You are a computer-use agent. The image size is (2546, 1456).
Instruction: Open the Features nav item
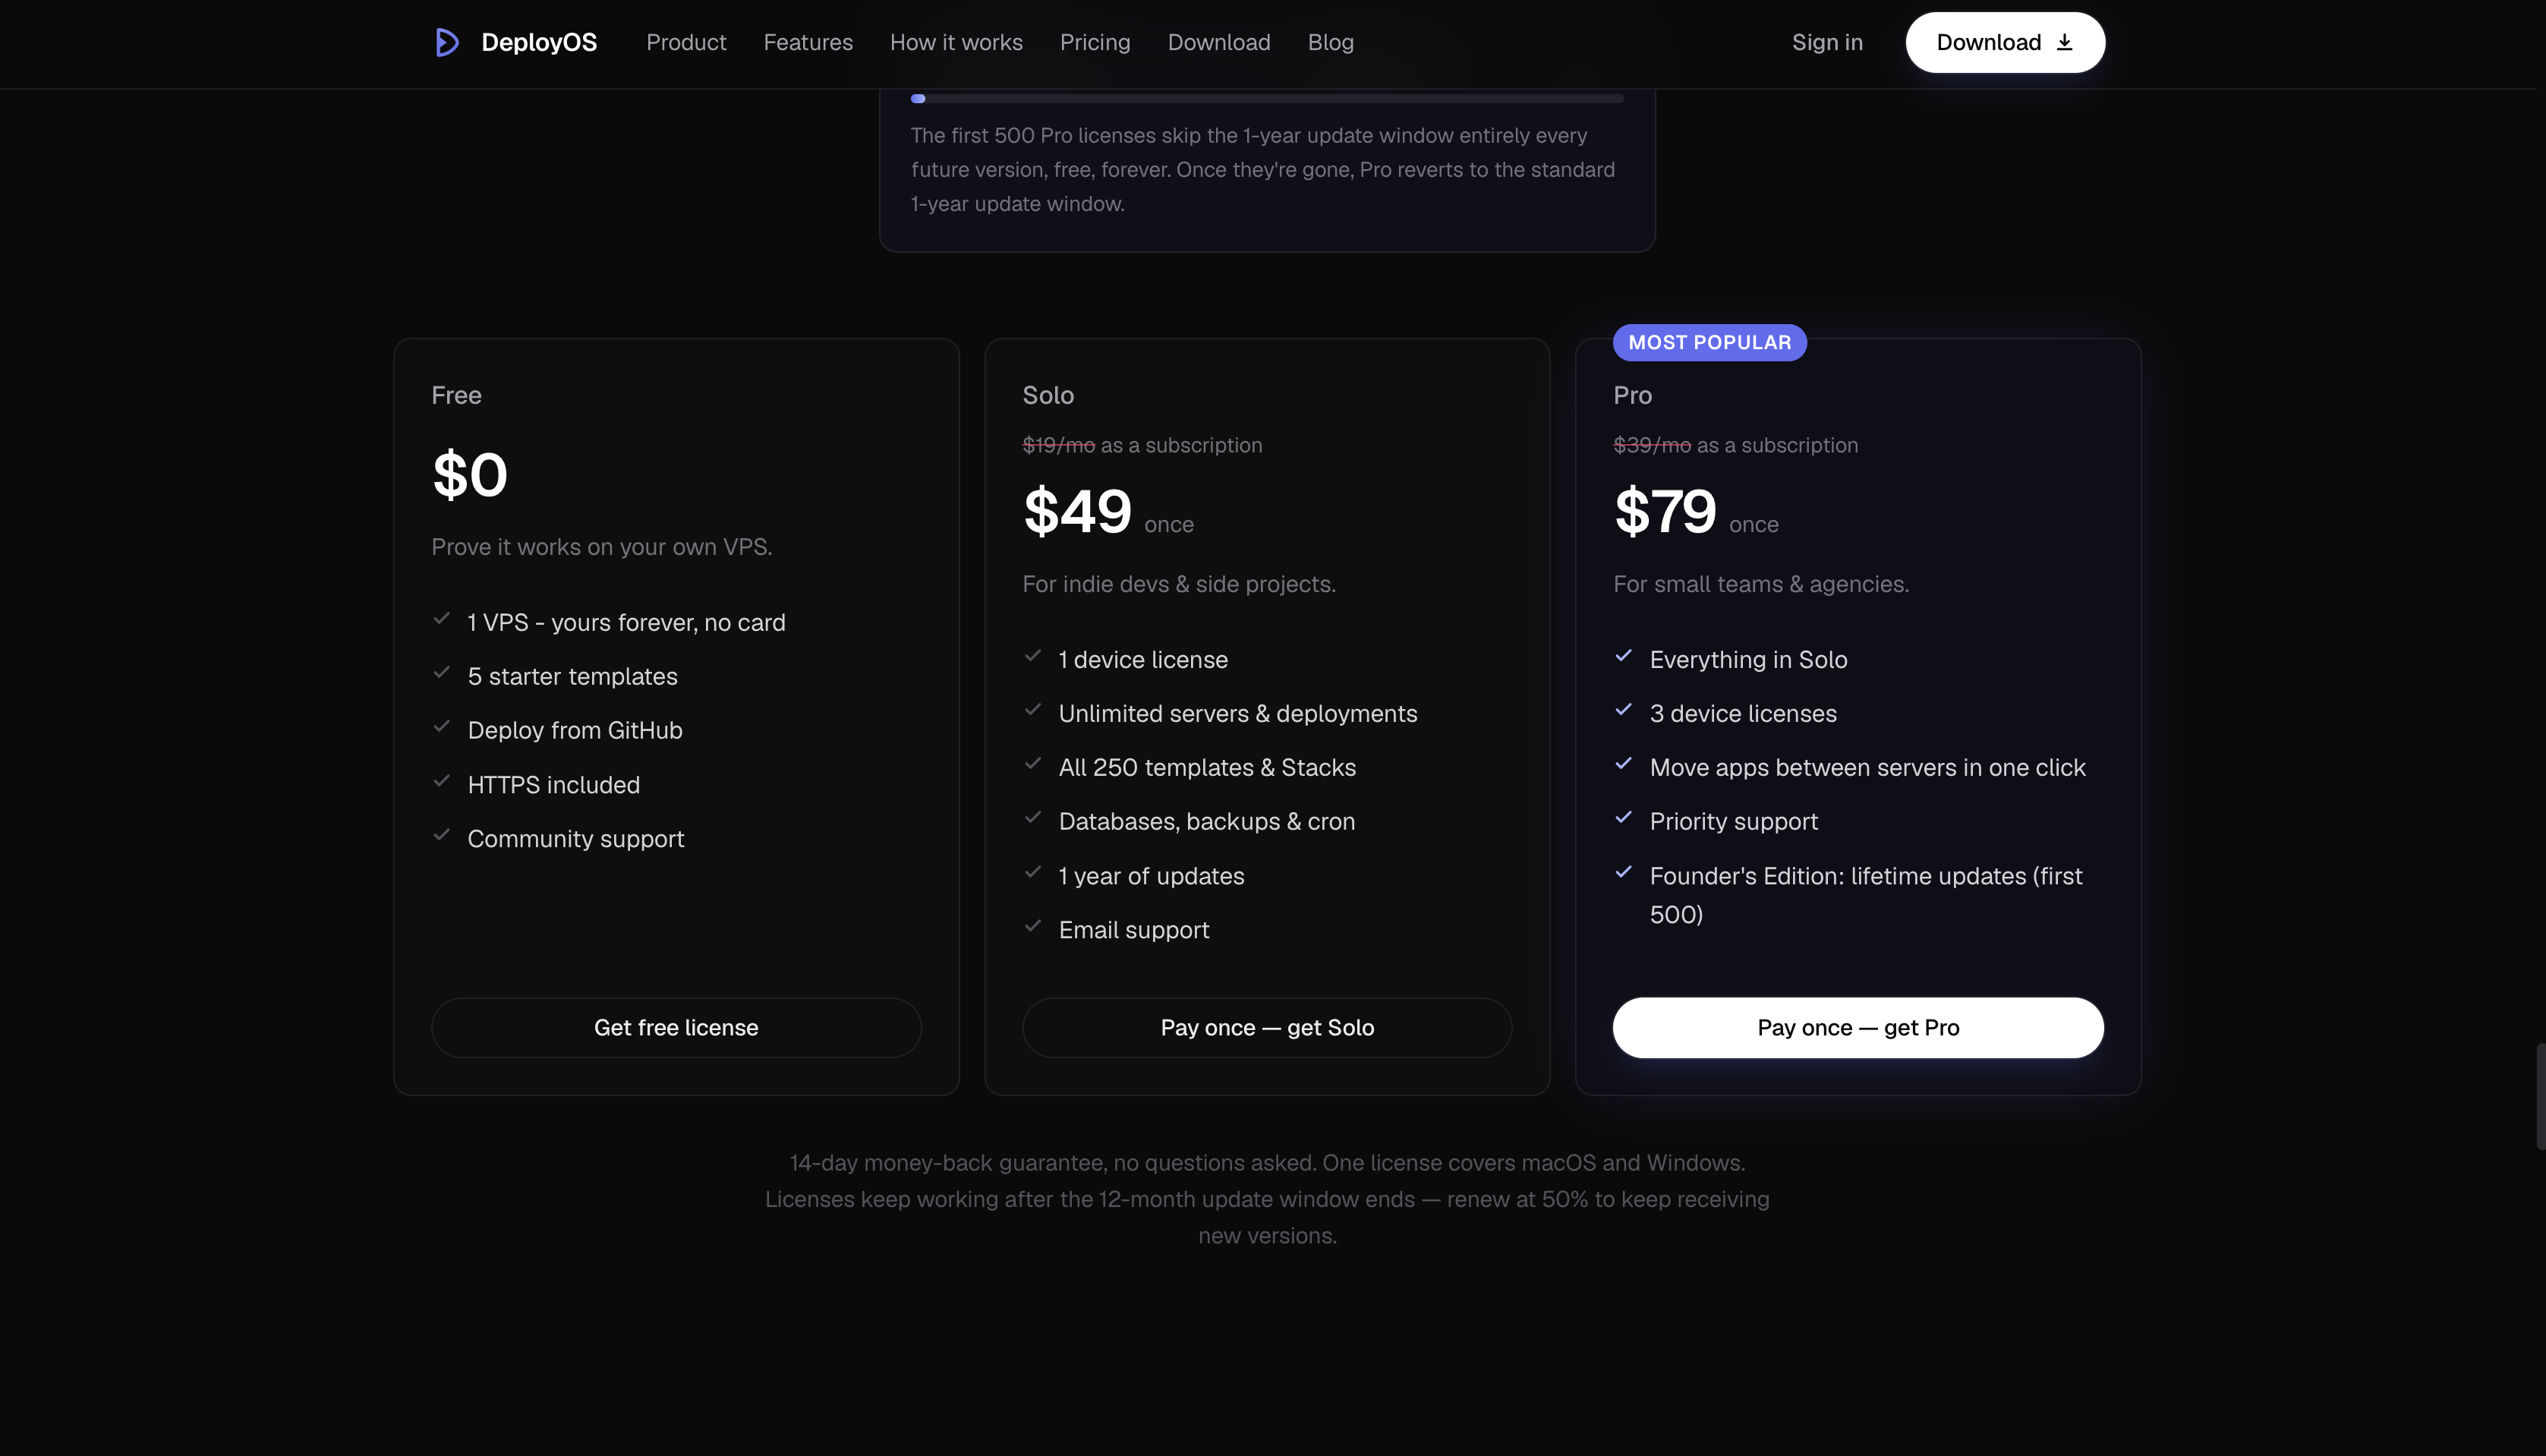[808, 42]
